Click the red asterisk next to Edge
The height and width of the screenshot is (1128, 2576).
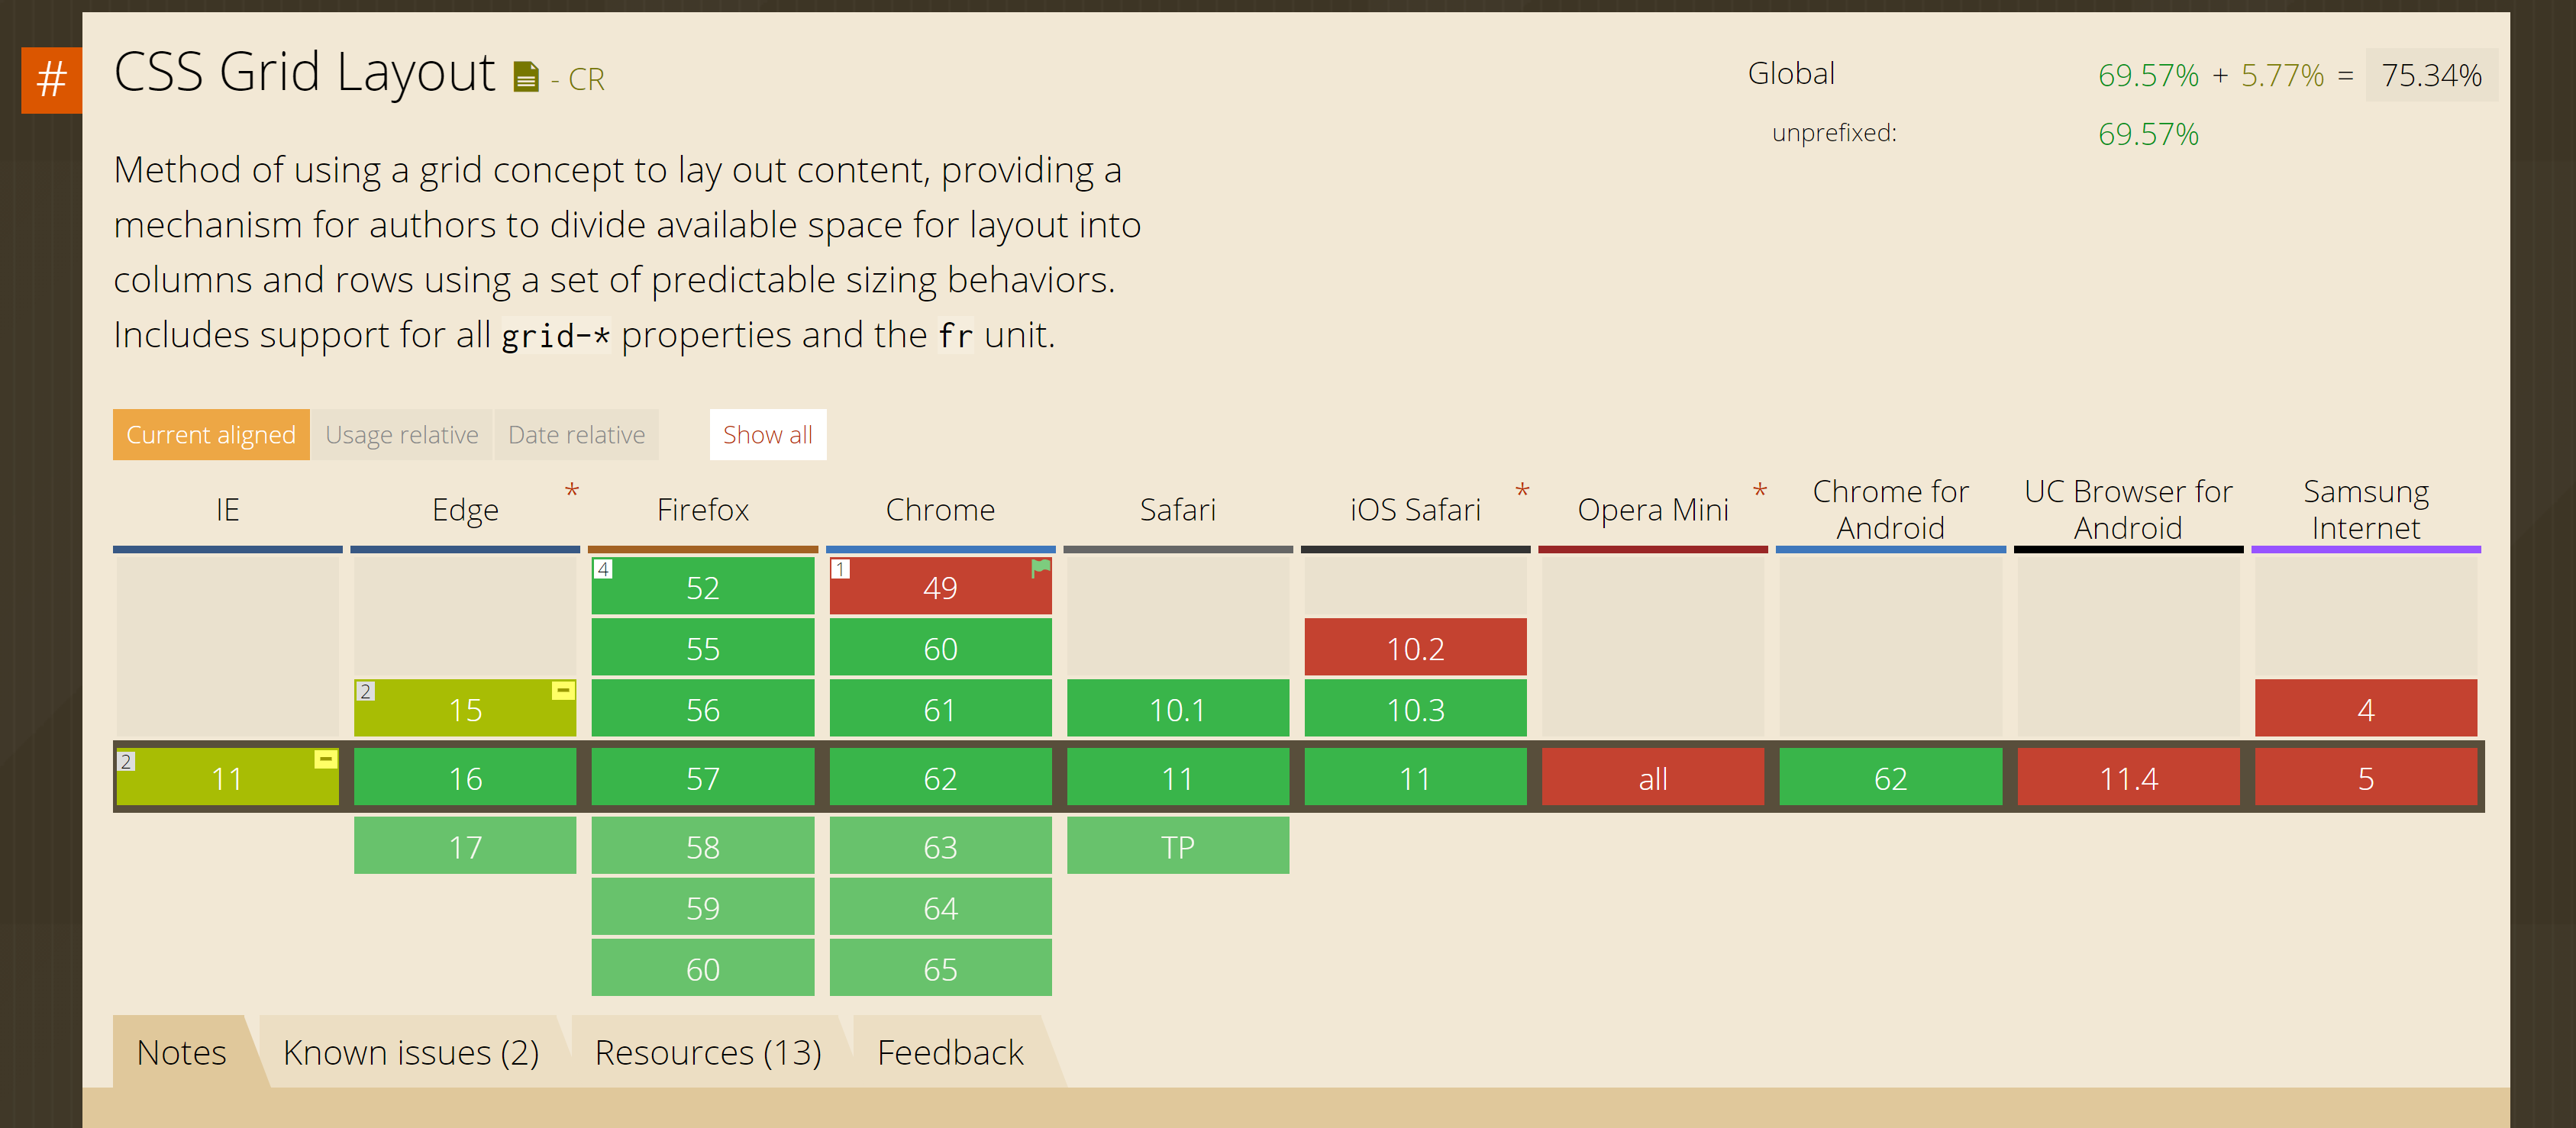click(x=572, y=491)
